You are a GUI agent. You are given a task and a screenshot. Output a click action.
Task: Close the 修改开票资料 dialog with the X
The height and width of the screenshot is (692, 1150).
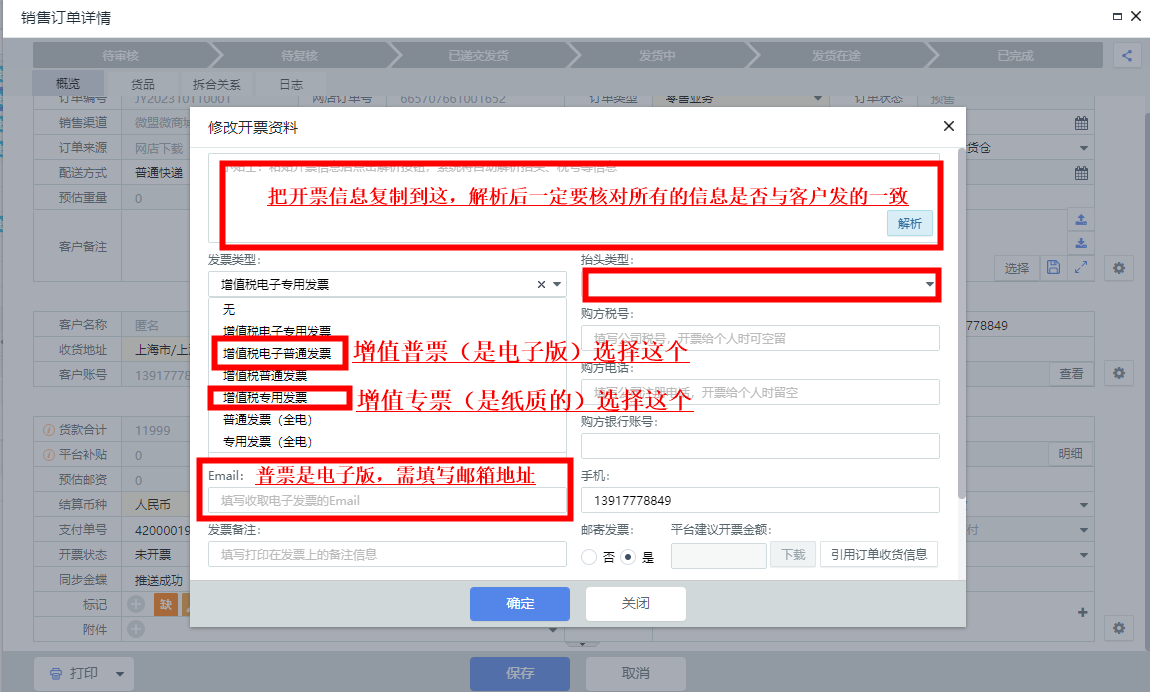(948, 126)
